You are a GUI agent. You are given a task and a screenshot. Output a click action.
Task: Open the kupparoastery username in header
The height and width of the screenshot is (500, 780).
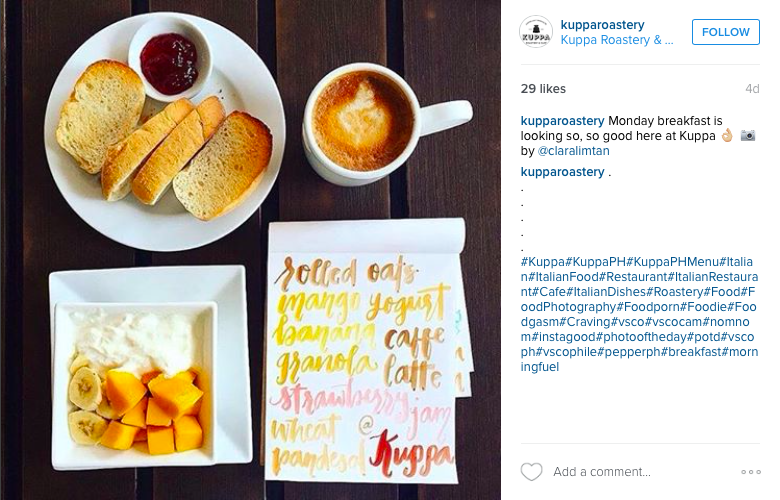(x=602, y=24)
